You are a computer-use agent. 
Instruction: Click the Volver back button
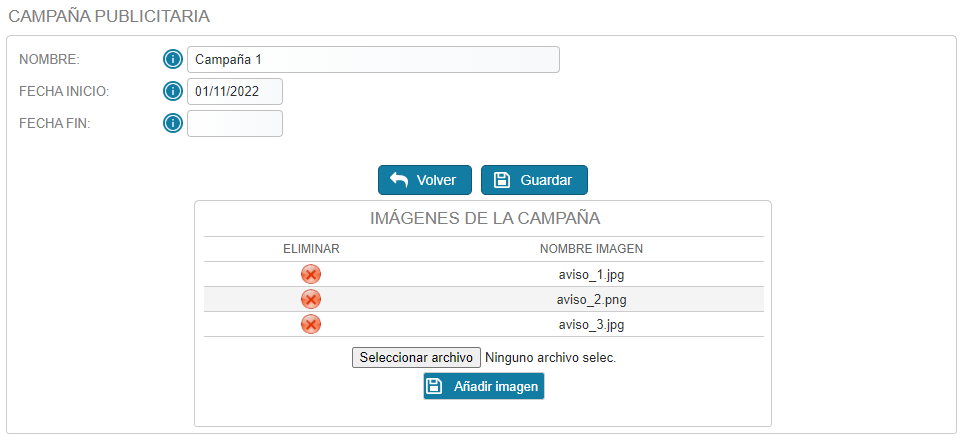click(x=425, y=180)
